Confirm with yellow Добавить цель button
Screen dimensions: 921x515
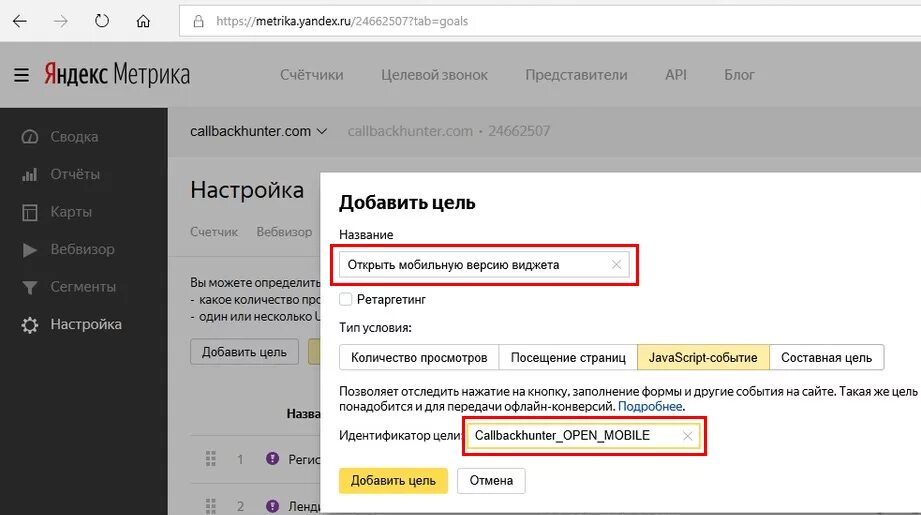[x=393, y=480]
